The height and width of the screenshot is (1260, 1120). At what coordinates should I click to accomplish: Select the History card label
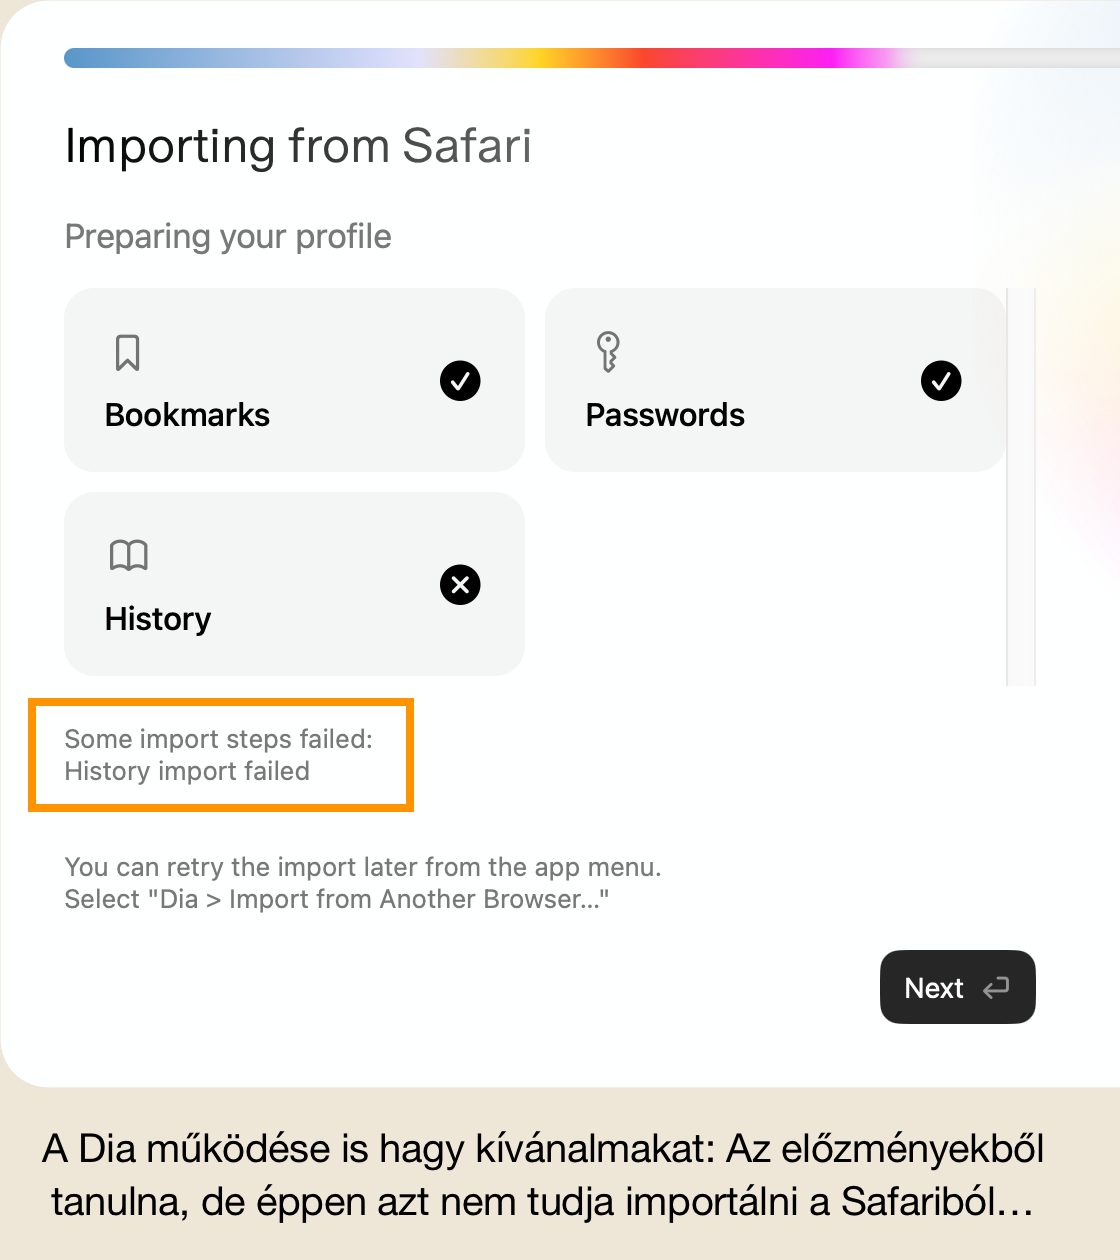point(158,619)
